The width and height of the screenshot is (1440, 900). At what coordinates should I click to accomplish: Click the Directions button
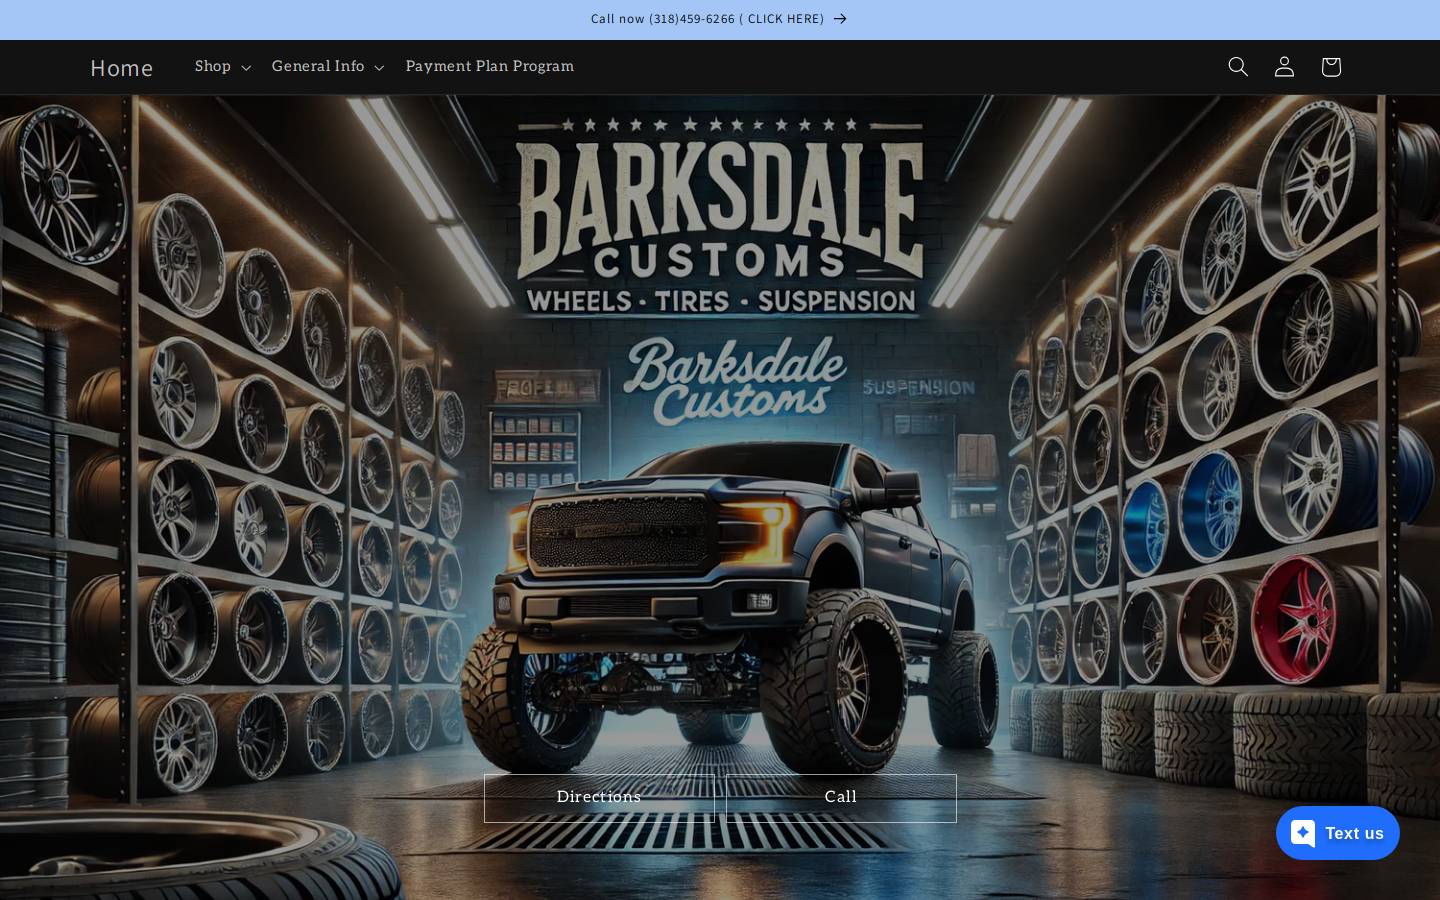pos(599,798)
